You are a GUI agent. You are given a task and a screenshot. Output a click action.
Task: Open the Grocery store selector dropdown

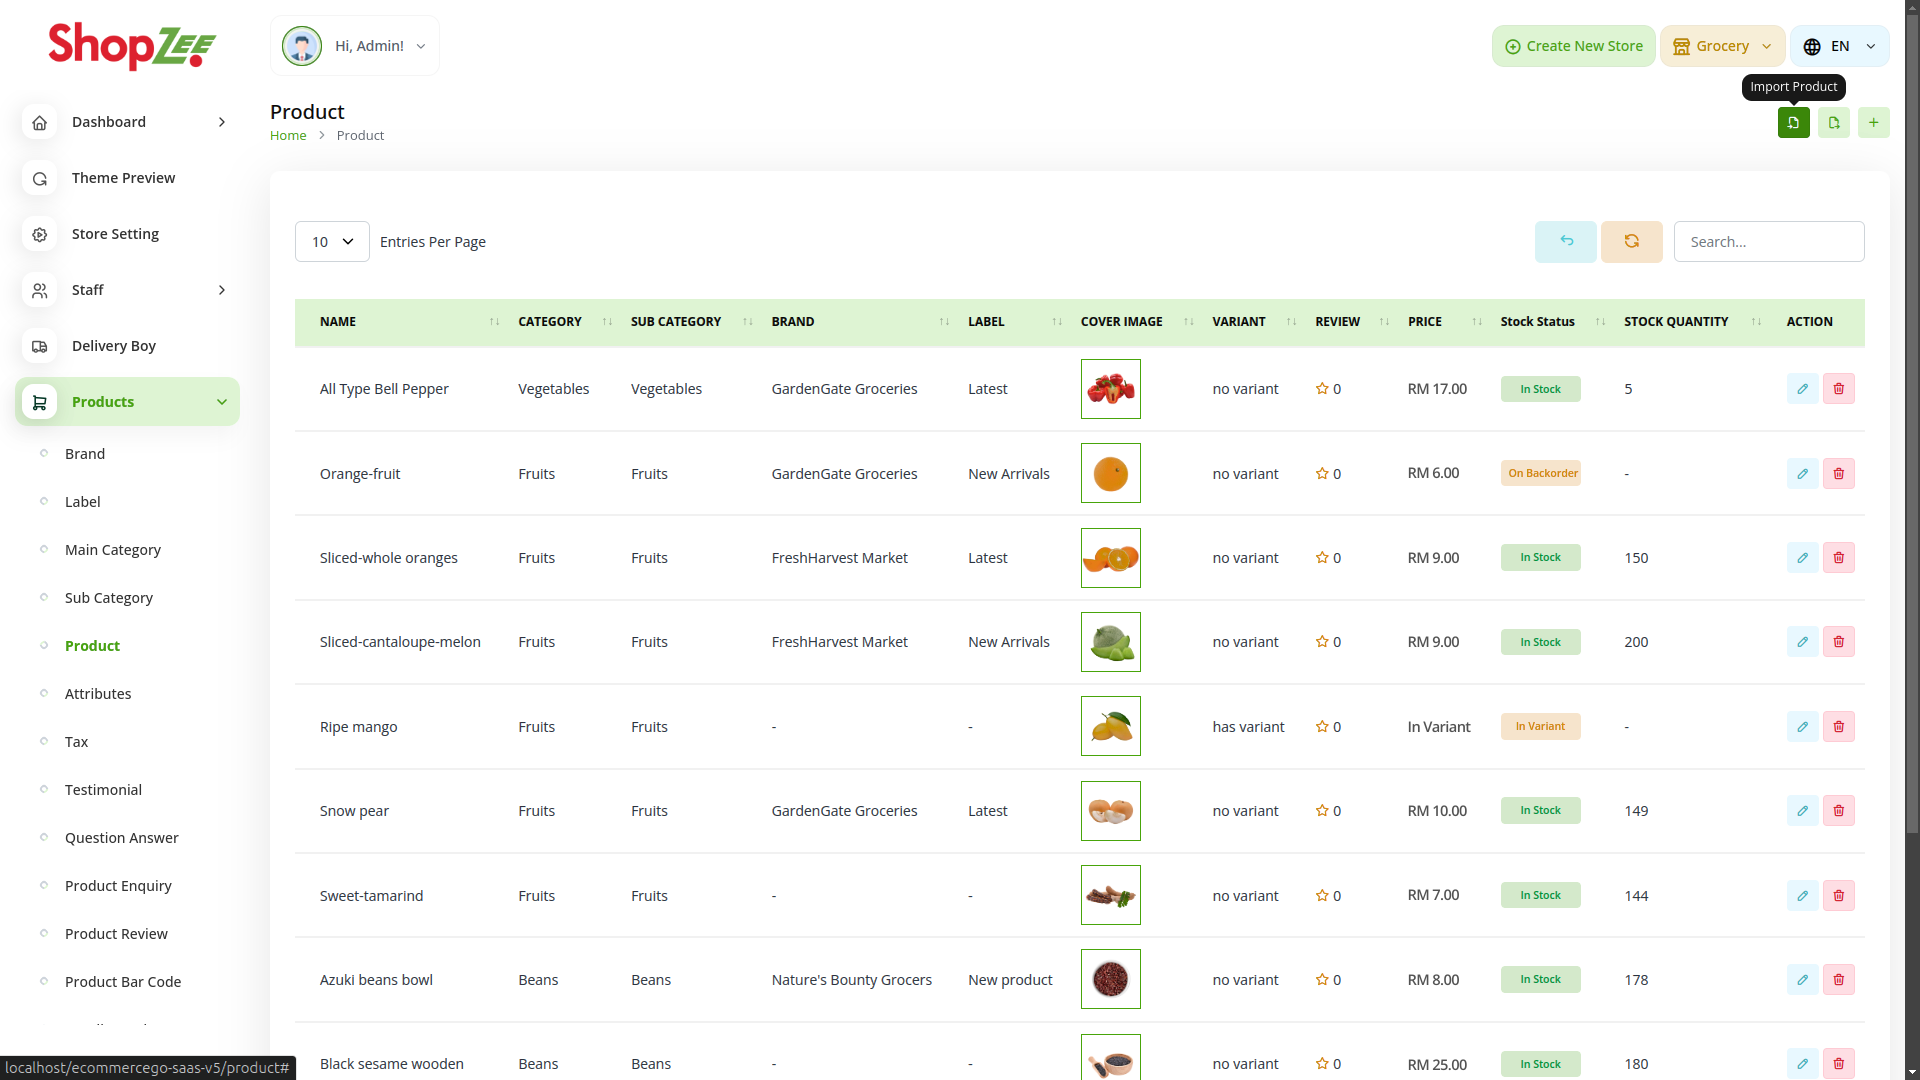(1722, 47)
